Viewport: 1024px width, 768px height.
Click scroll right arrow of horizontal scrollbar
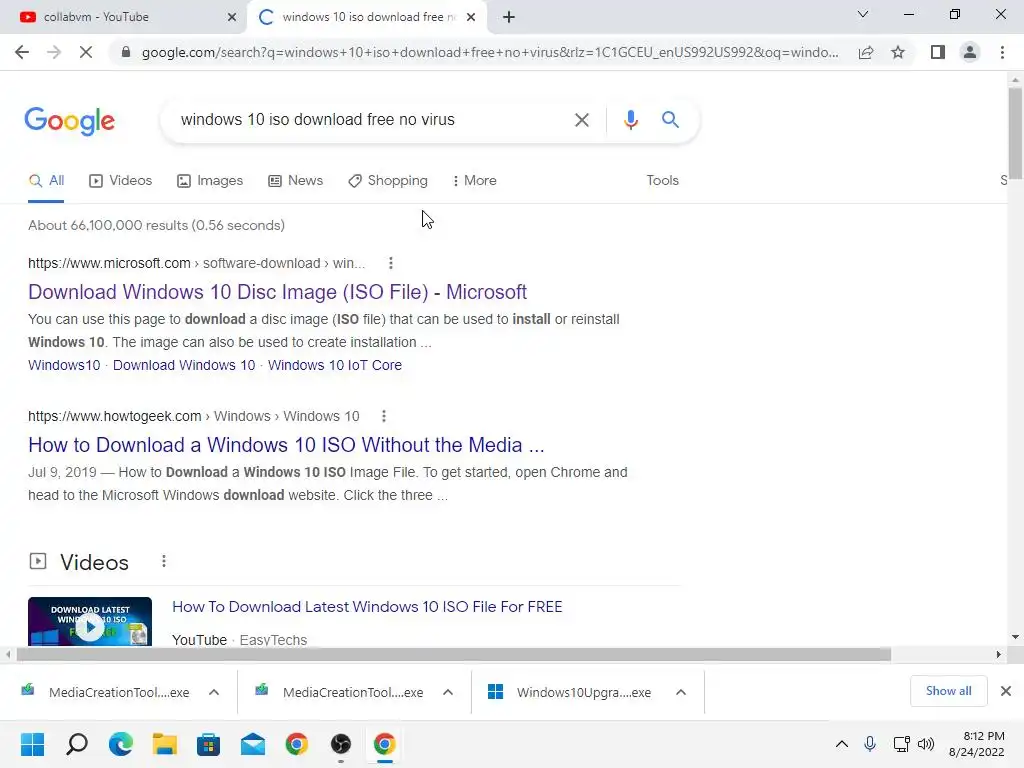point(998,654)
